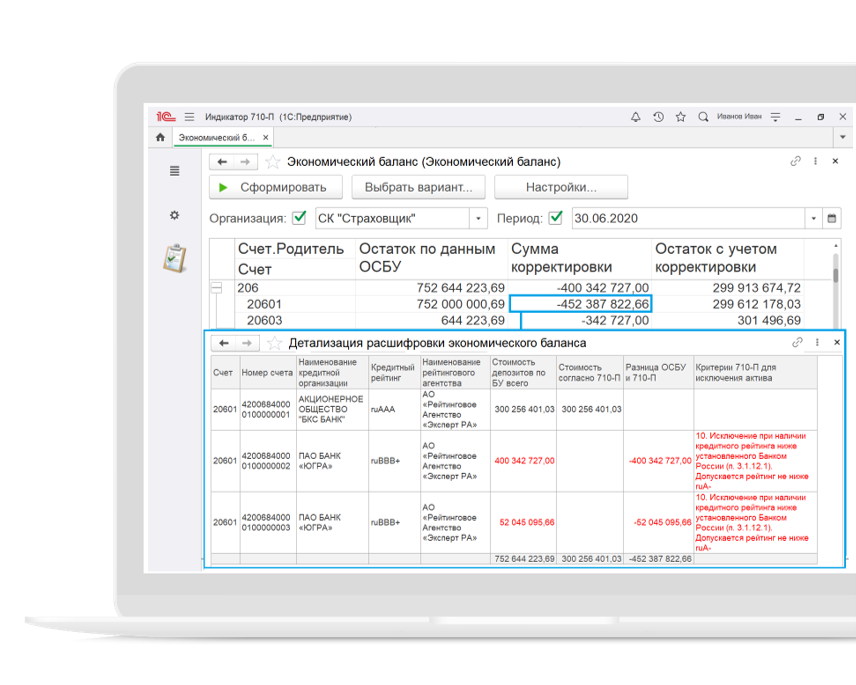The height and width of the screenshot is (685, 856).
Task: Open the 1C main menu hamburger icon
Action: [x=189, y=117]
